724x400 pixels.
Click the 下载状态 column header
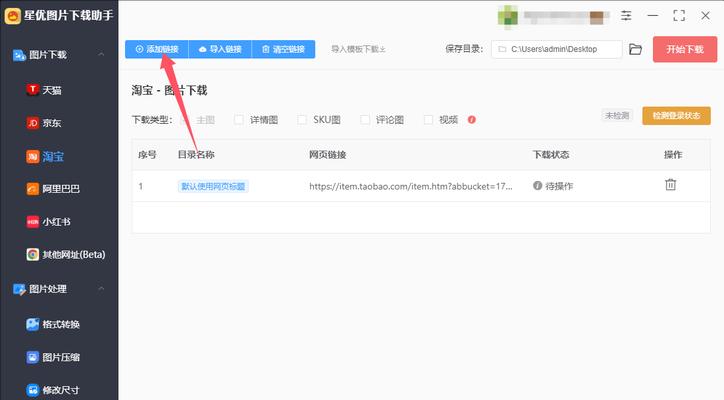point(551,155)
